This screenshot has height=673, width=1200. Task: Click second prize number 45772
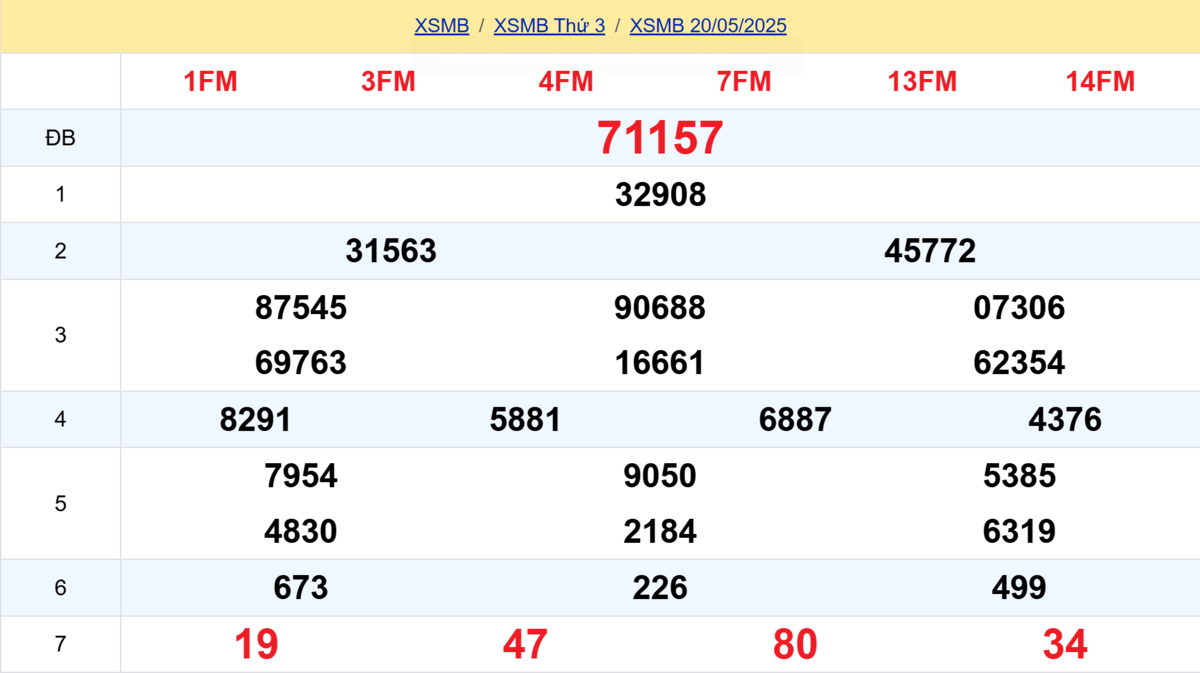point(930,251)
